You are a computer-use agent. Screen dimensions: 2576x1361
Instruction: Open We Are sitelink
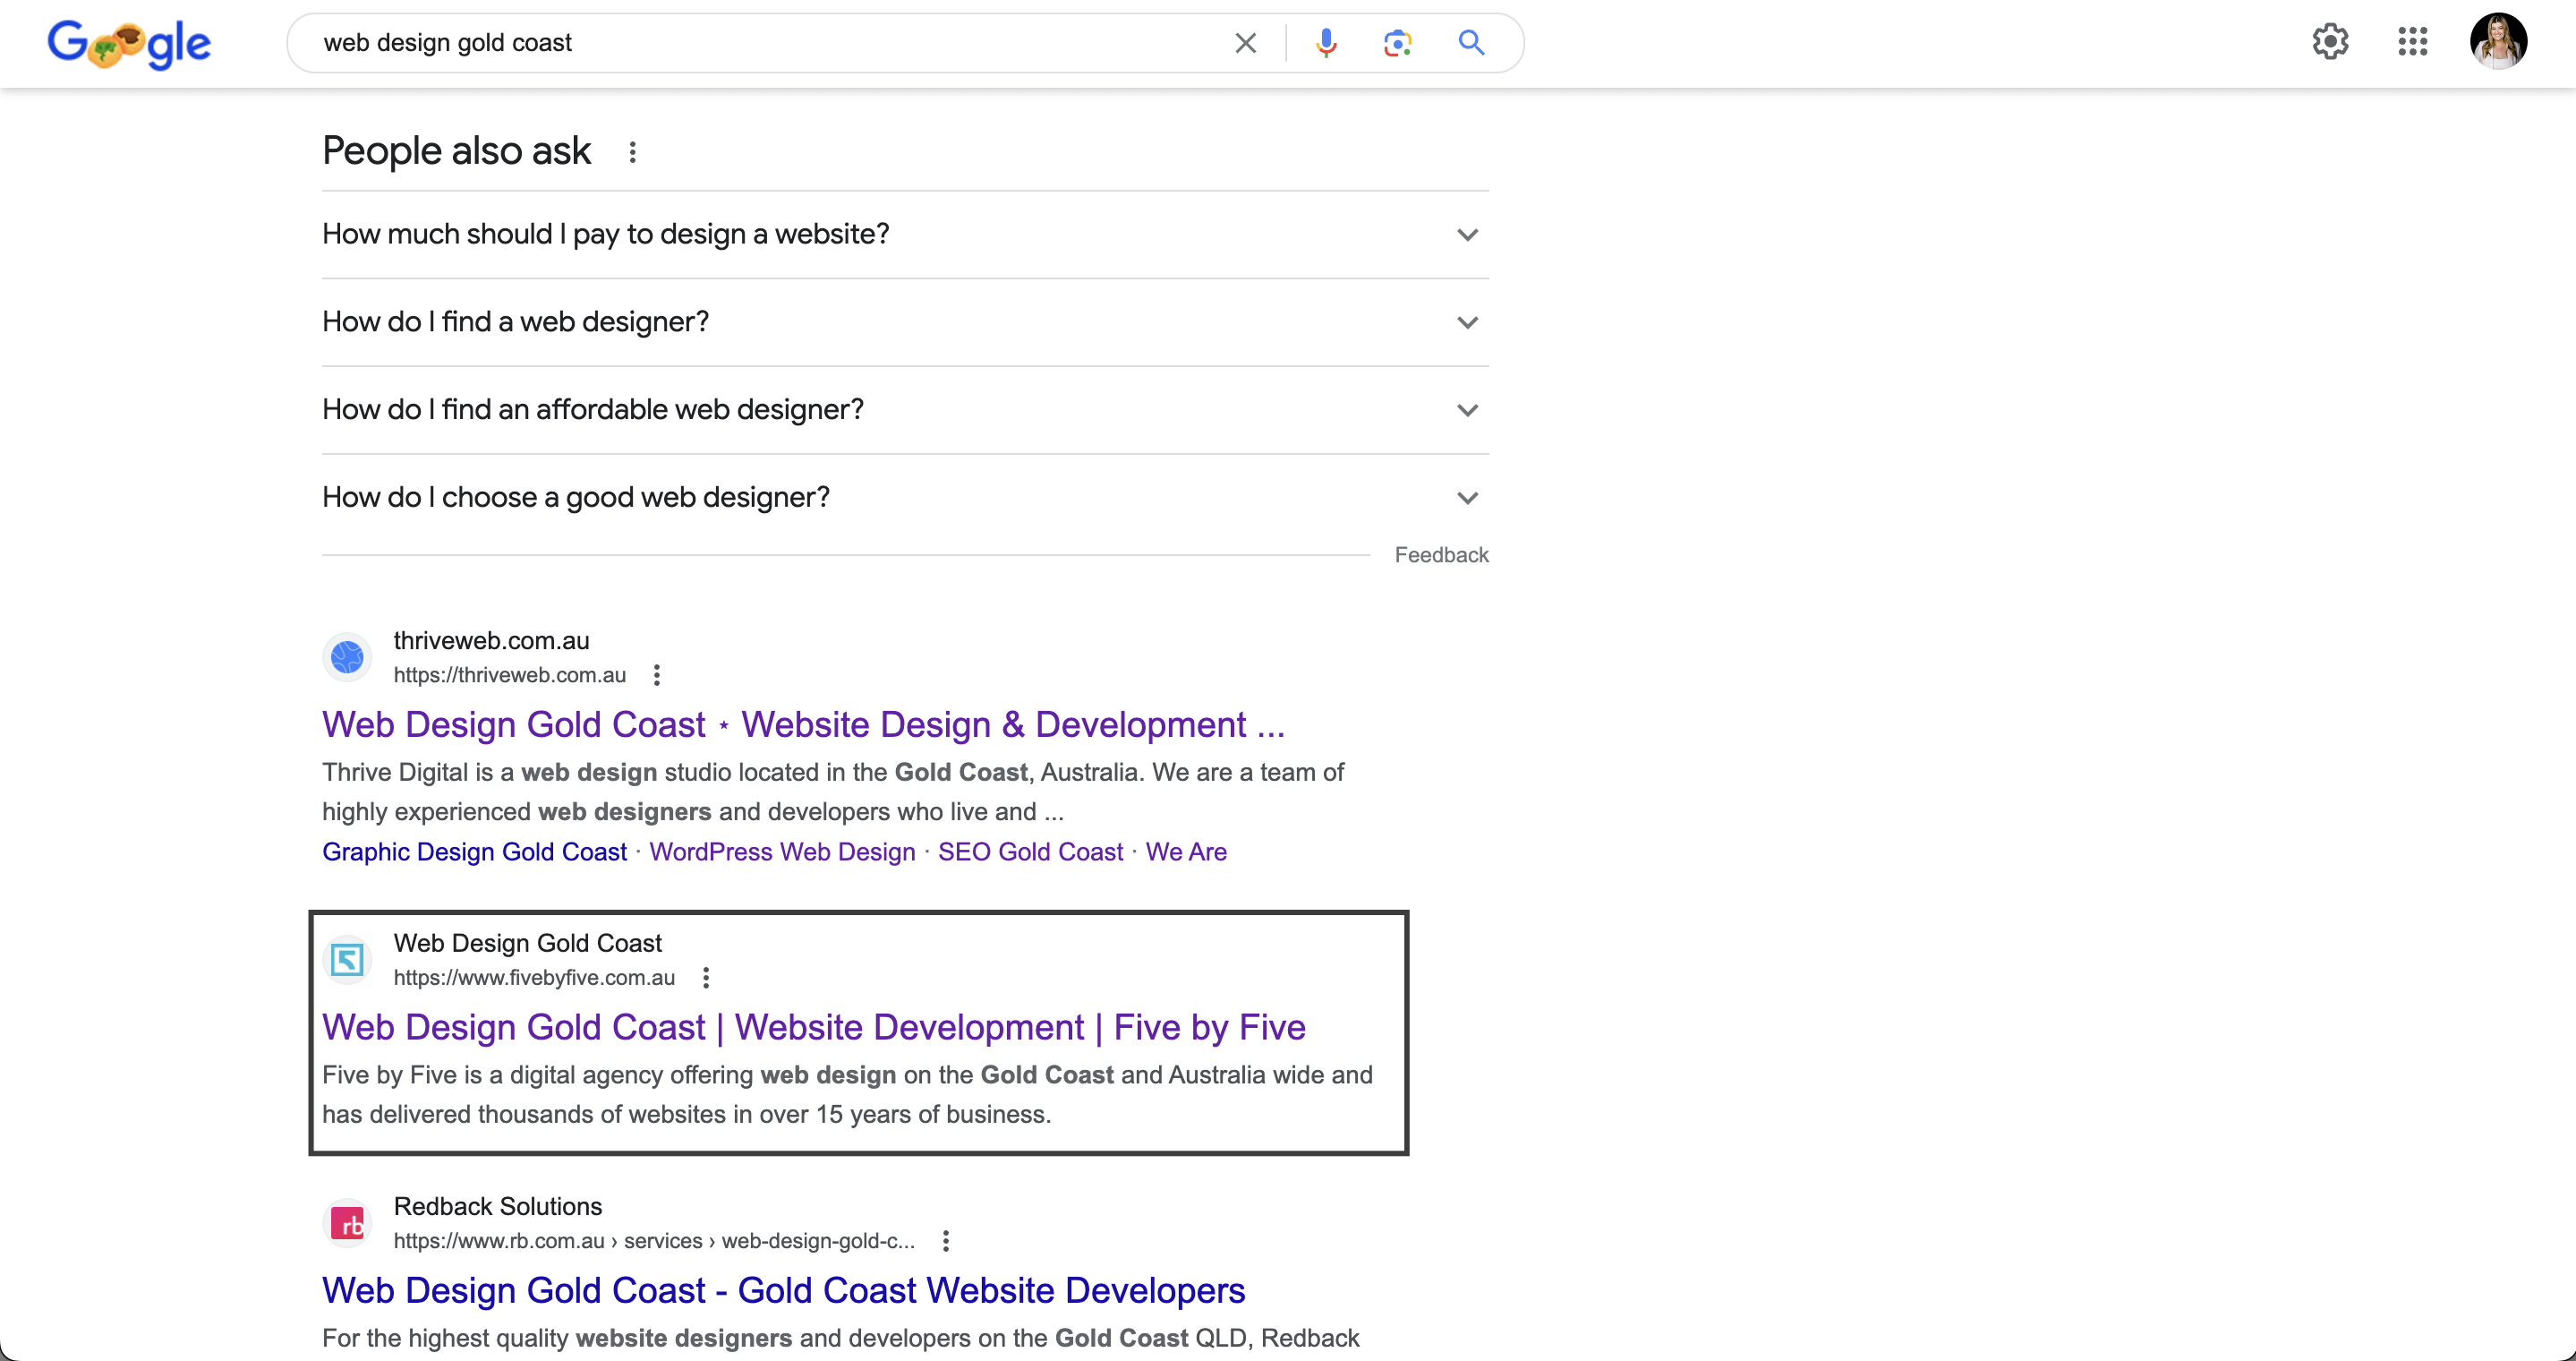click(x=1186, y=852)
